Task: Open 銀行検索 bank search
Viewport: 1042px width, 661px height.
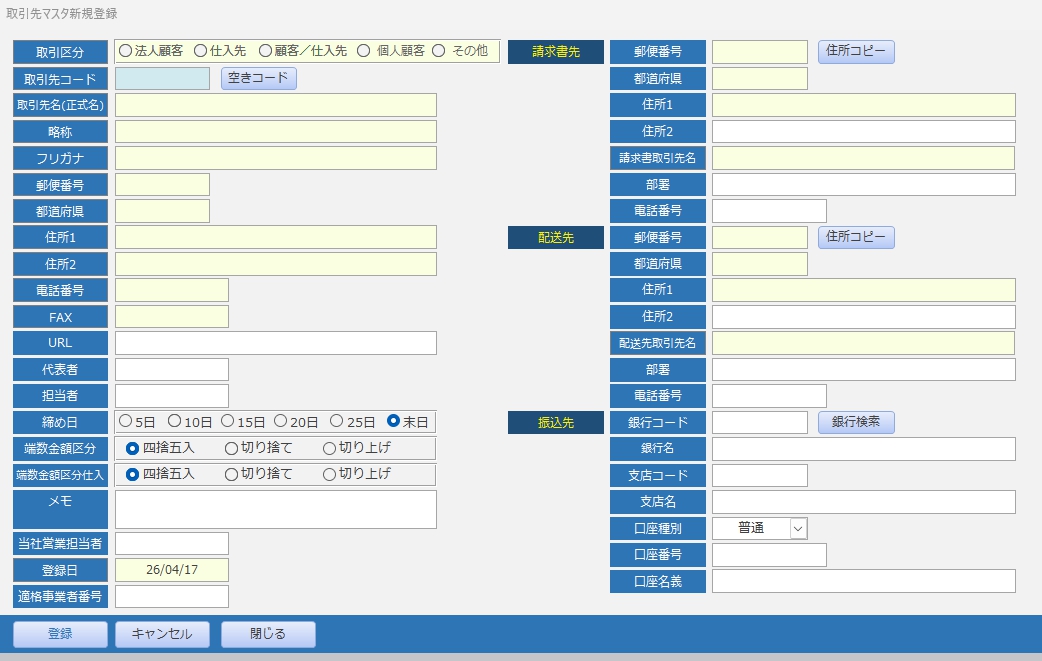Action: point(856,422)
